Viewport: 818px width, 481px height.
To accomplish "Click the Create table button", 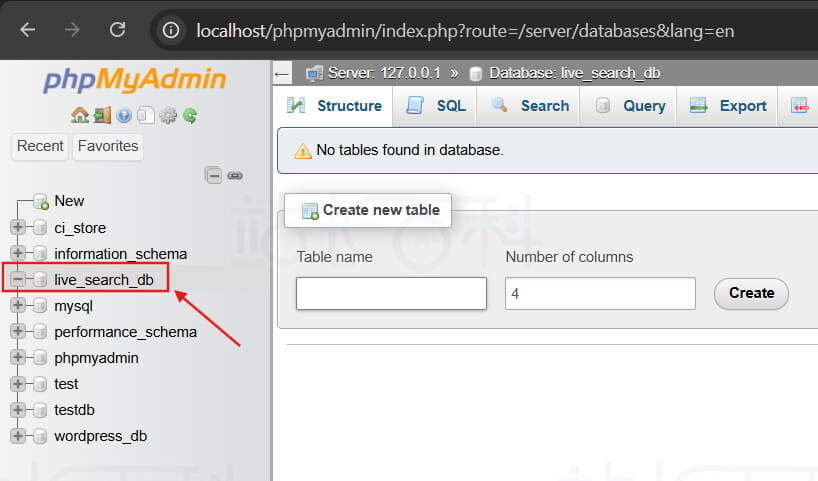I will pos(751,293).
